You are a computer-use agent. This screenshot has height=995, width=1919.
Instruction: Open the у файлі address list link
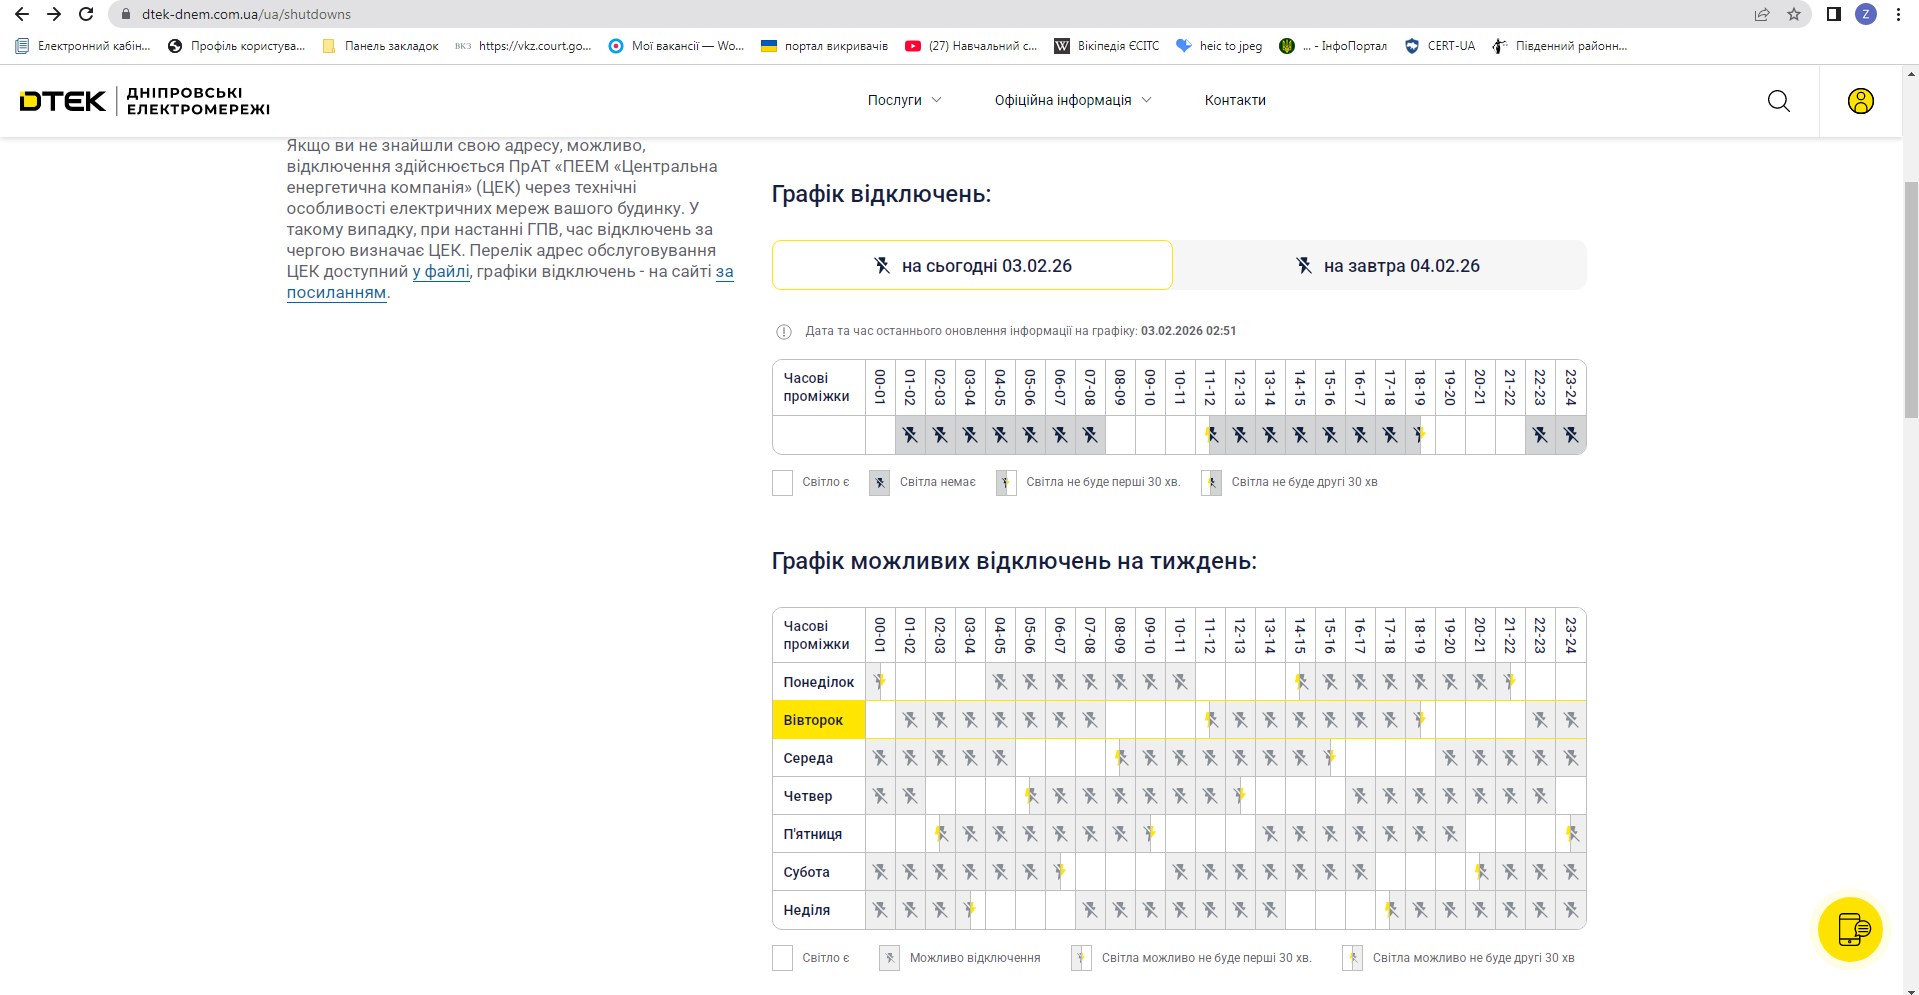441,272
